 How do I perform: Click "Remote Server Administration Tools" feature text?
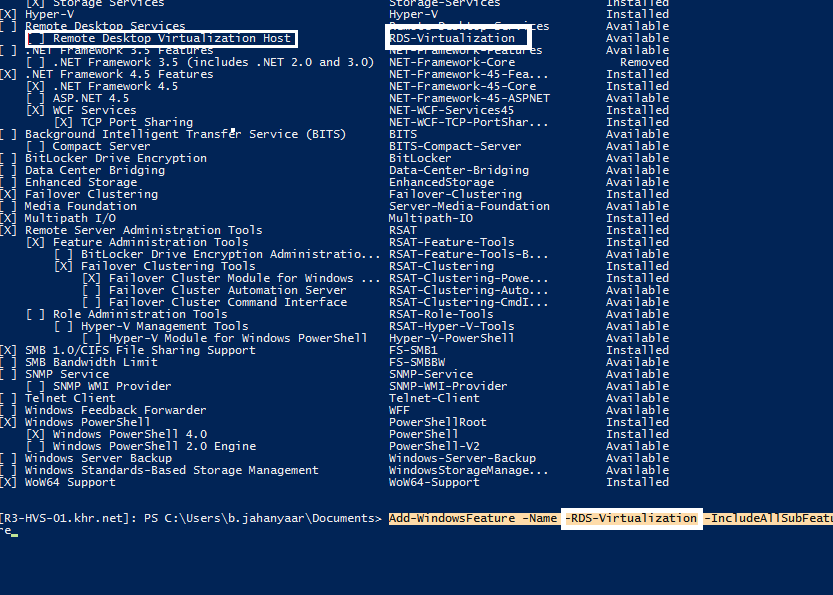coord(143,230)
